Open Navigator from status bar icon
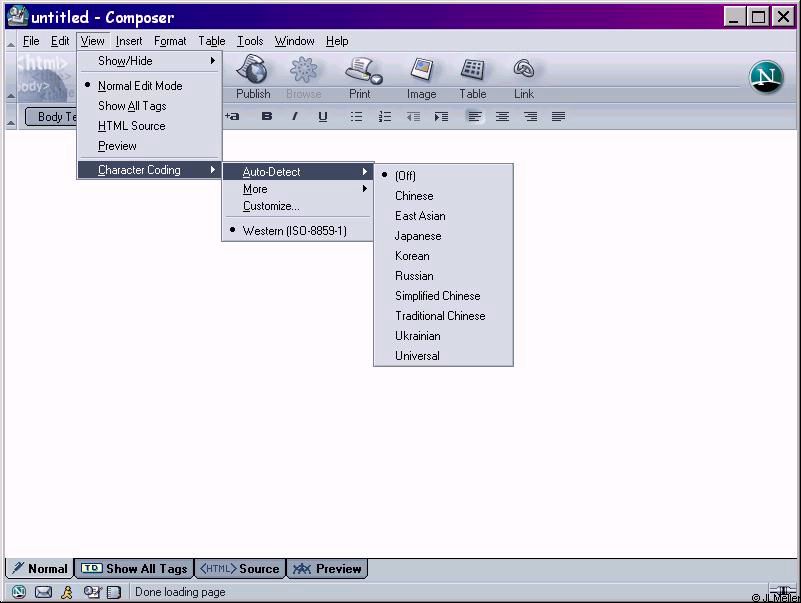 [x=19, y=592]
